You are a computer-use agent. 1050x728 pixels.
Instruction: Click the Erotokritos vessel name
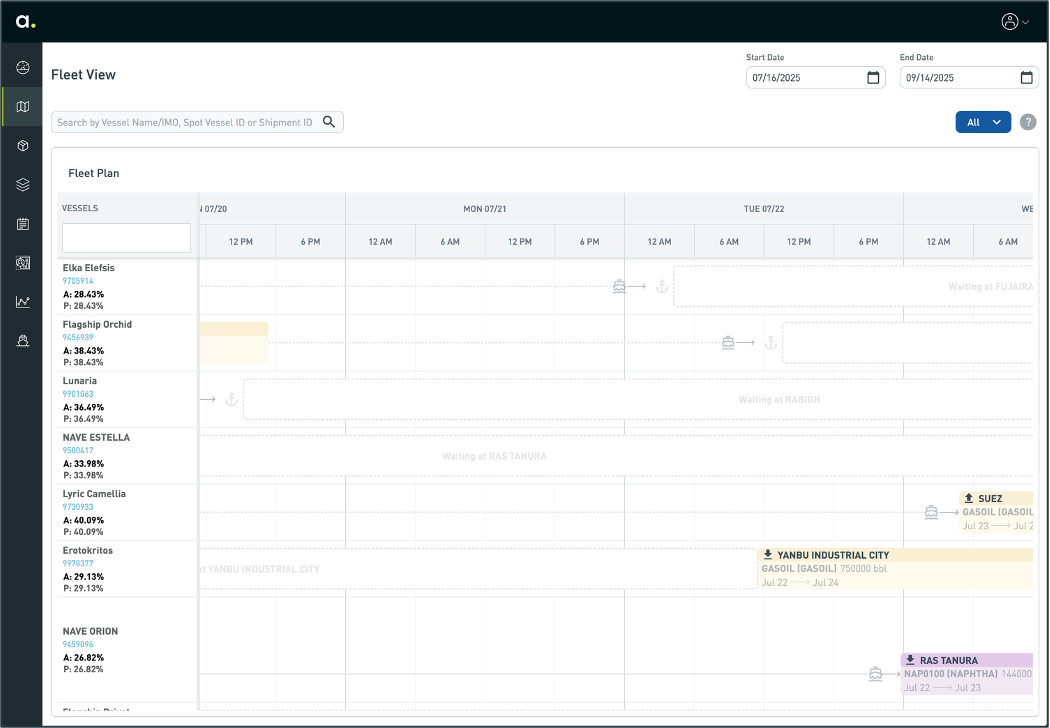click(88, 551)
